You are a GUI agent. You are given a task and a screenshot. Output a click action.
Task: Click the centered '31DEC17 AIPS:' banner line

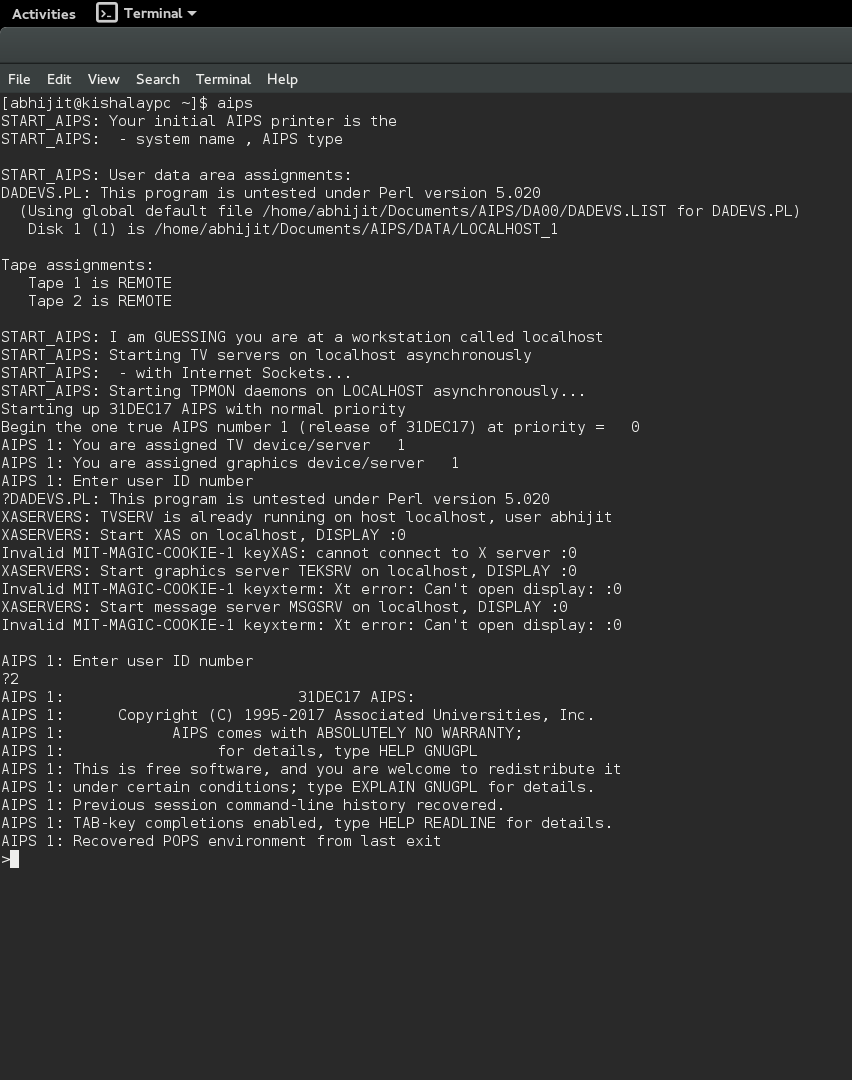pos(356,697)
